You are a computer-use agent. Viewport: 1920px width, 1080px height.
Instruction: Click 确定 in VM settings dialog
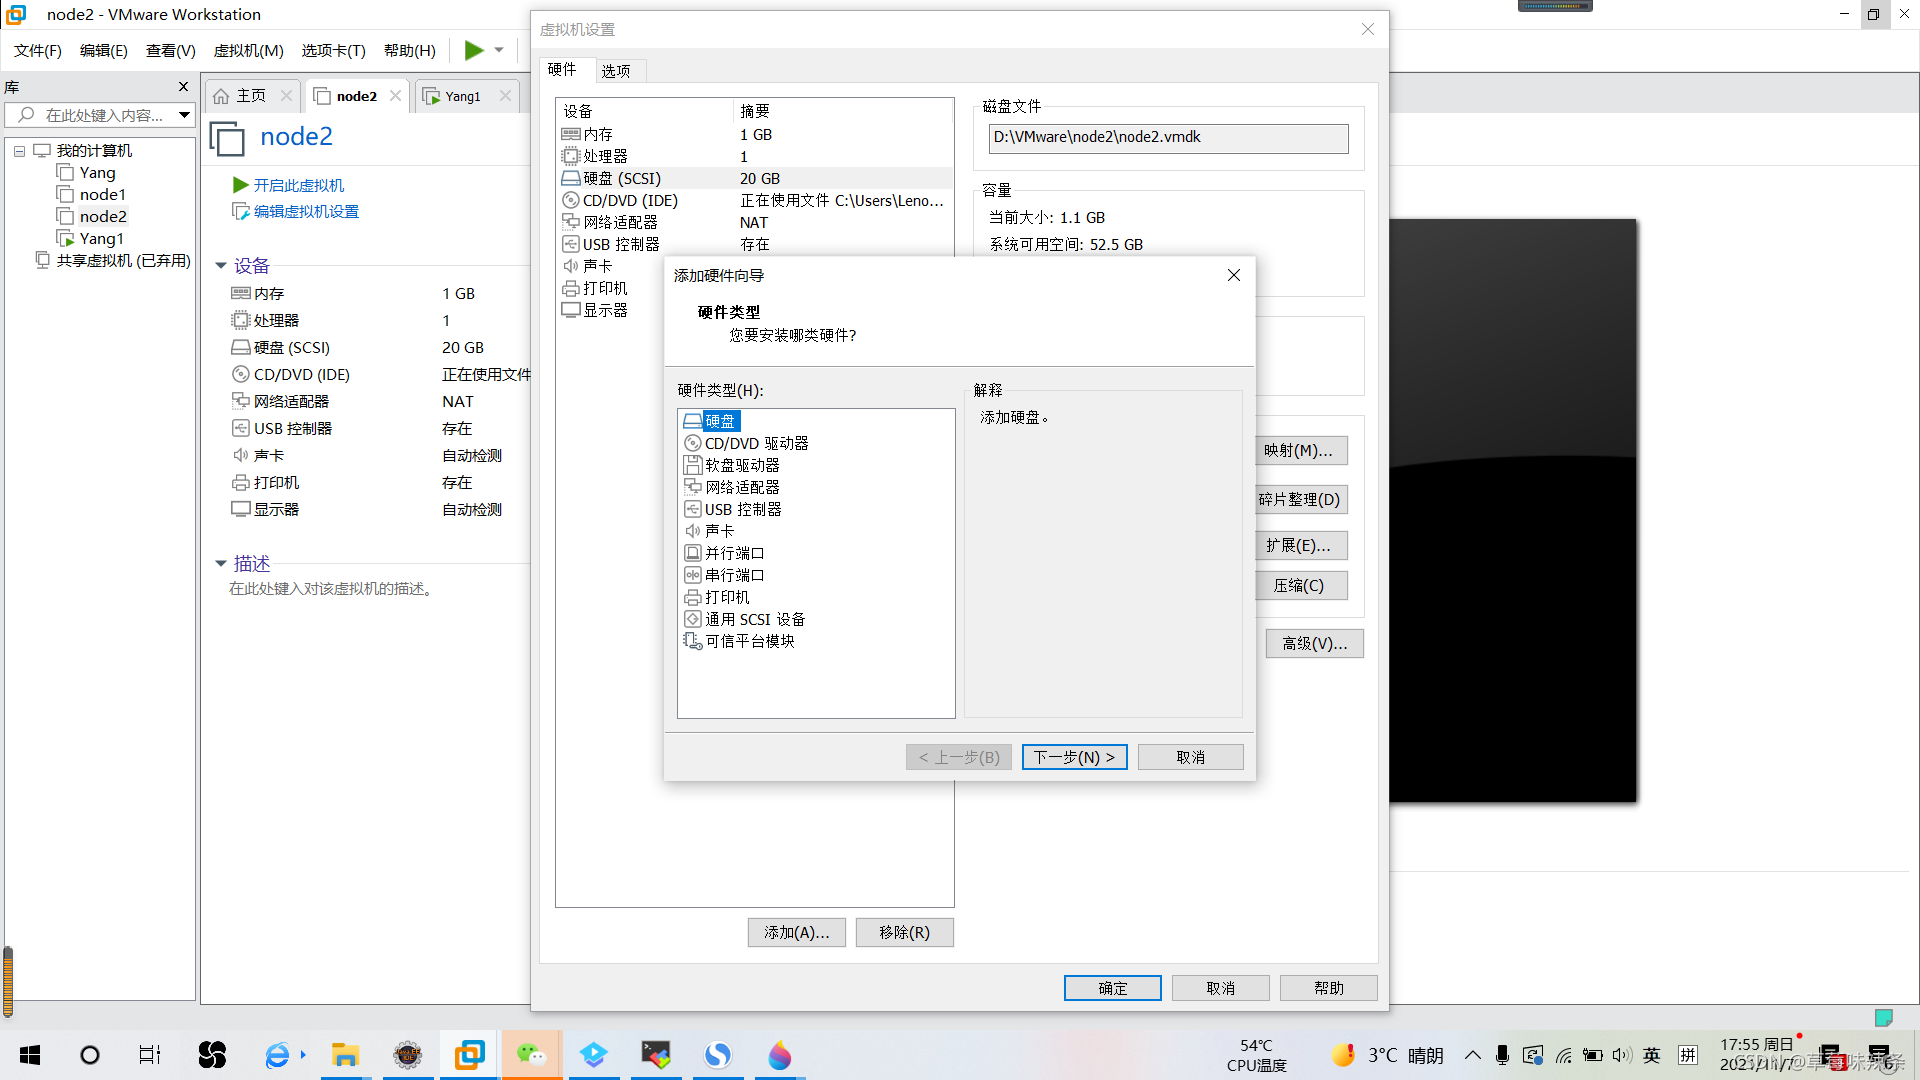(1113, 988)
